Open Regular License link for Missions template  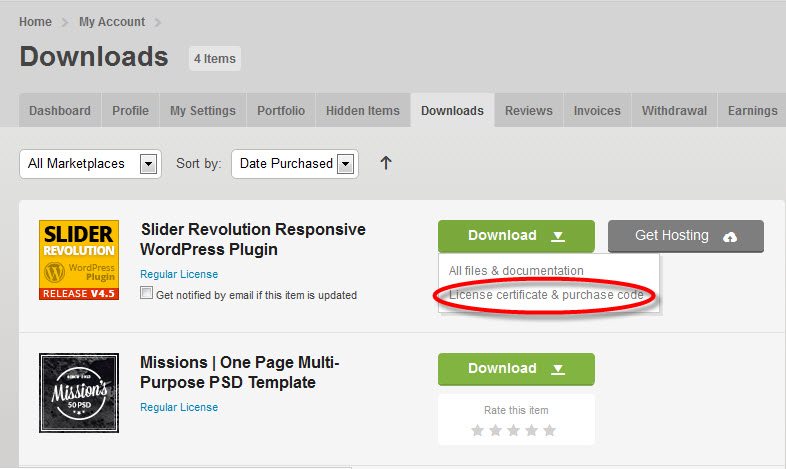(x=179, y=407)
